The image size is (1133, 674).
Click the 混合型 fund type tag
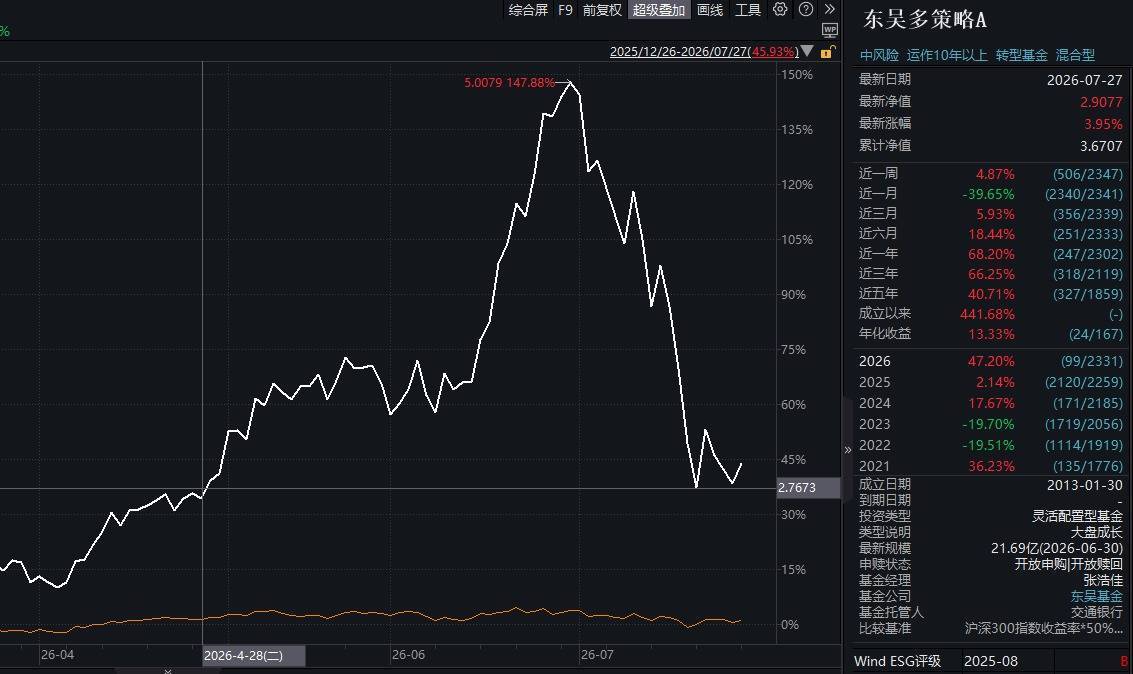pos(1075,55)
